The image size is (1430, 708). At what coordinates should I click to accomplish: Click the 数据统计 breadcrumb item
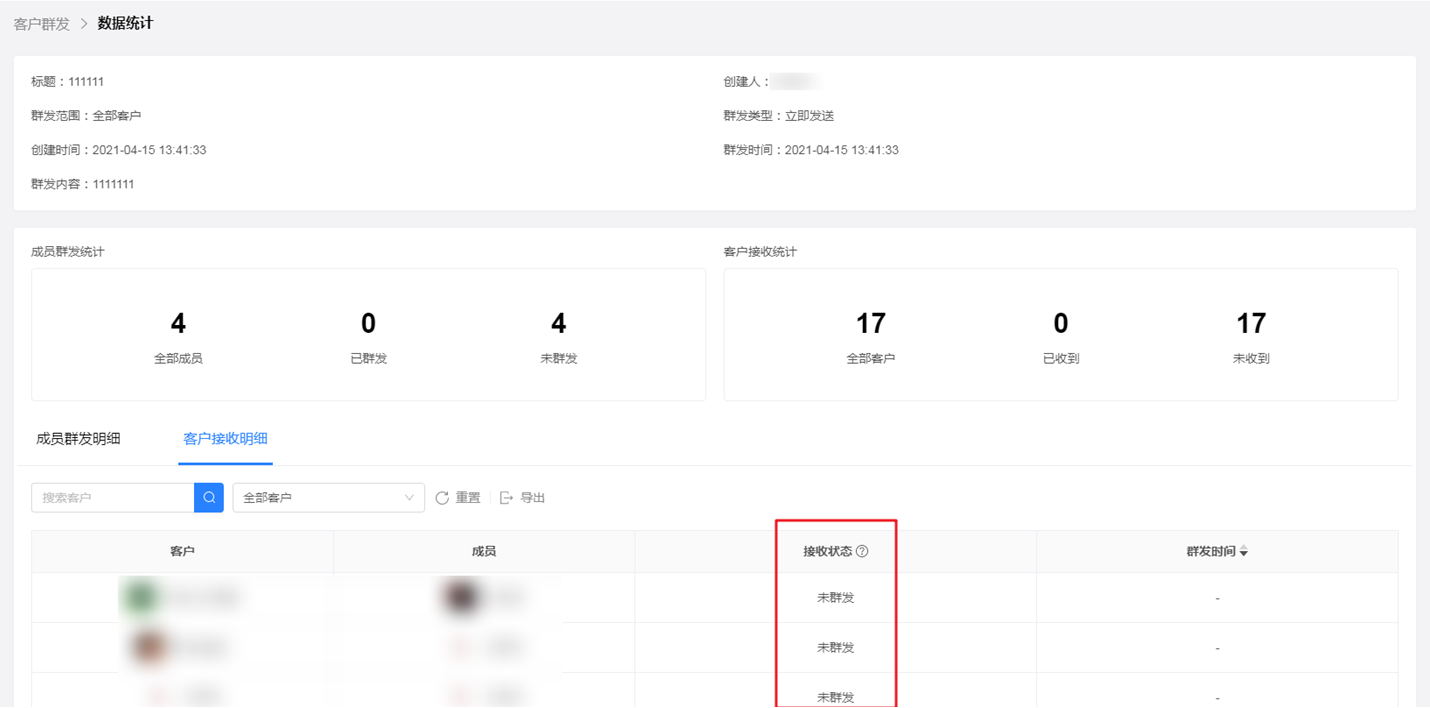(x=125, y=23)
